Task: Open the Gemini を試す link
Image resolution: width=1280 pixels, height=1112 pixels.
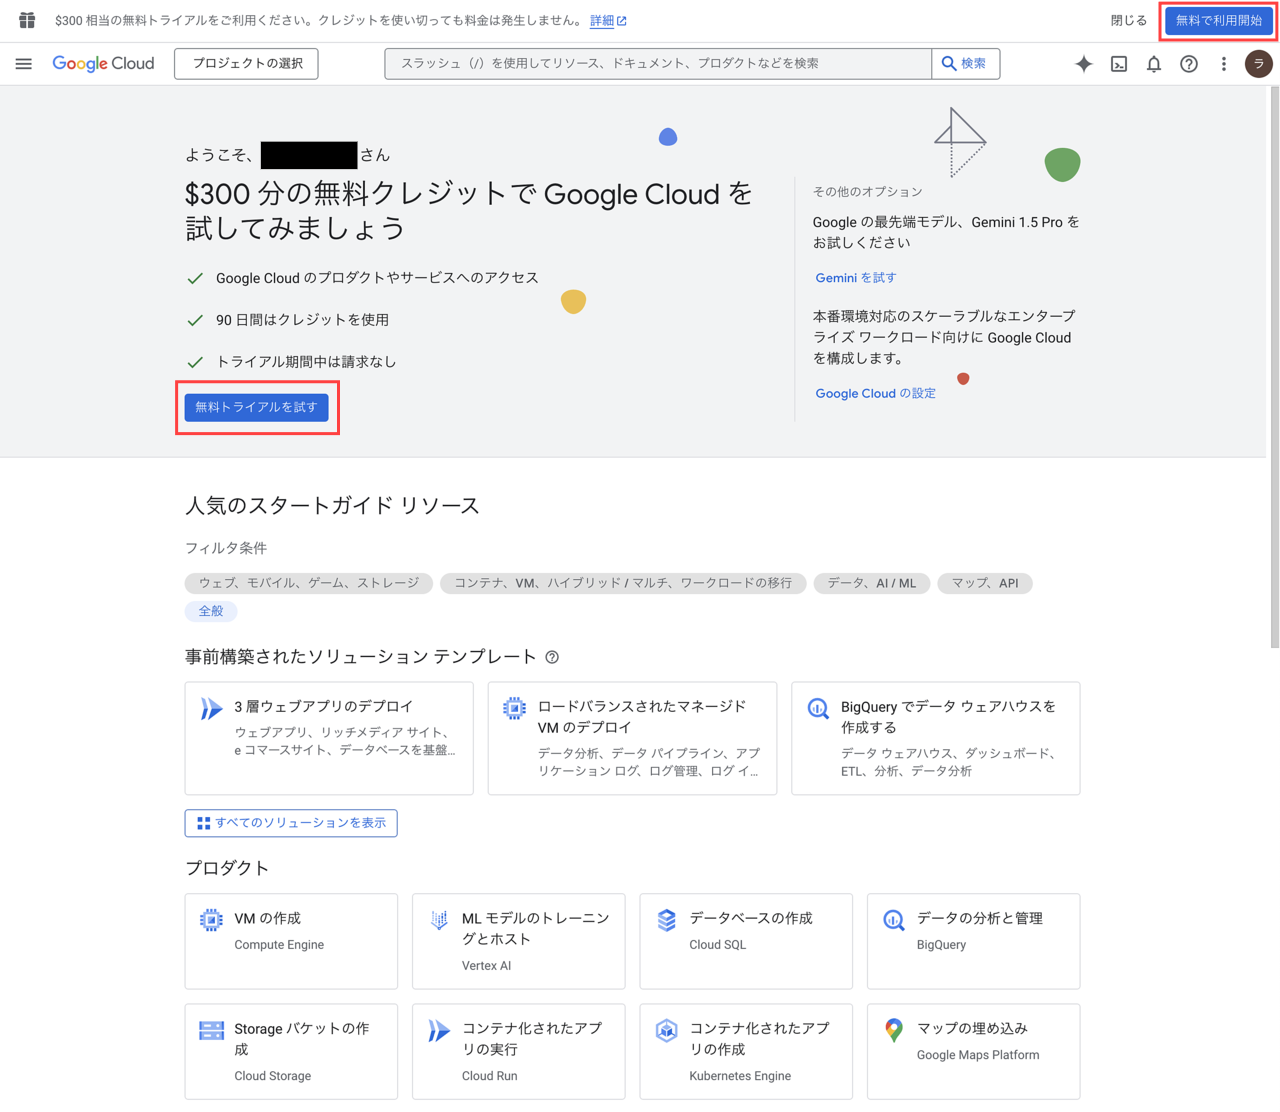Action: coord(856,278)
